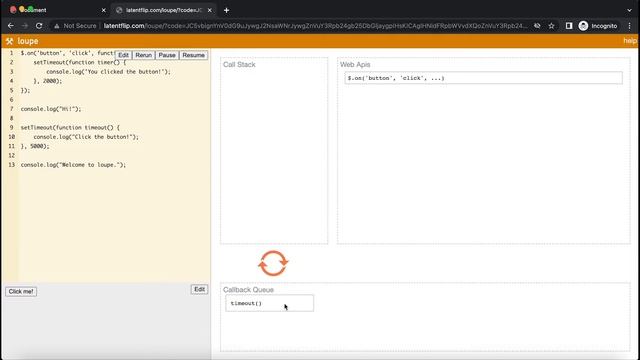The image size is (640, 360).
Task: Close the Document tab
Action: point(103,10)
